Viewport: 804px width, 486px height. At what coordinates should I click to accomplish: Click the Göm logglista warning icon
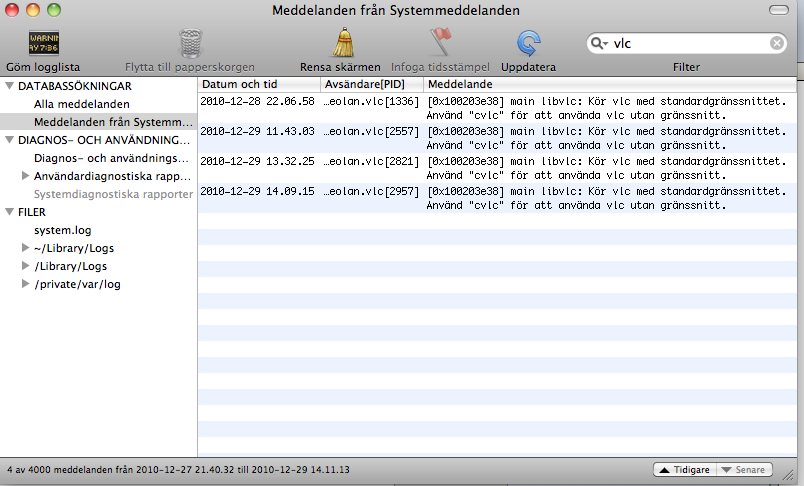tap(44, 43)
